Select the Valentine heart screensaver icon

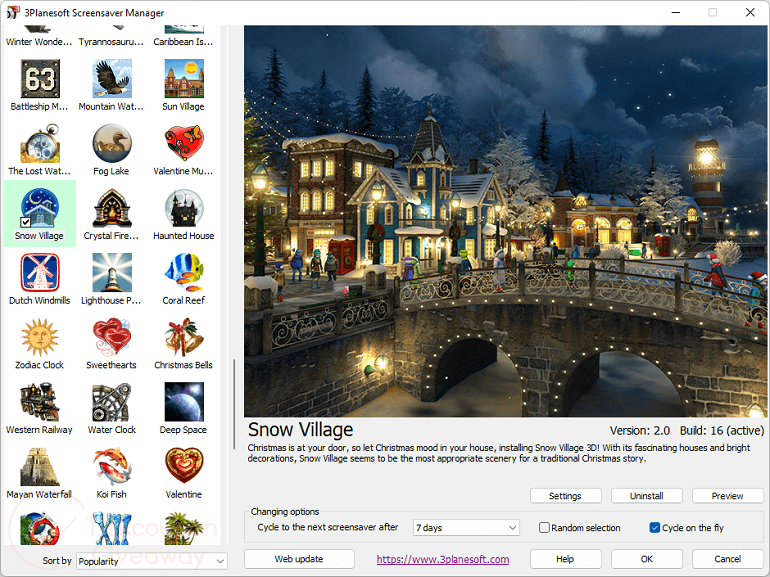(x=184, y=467)
